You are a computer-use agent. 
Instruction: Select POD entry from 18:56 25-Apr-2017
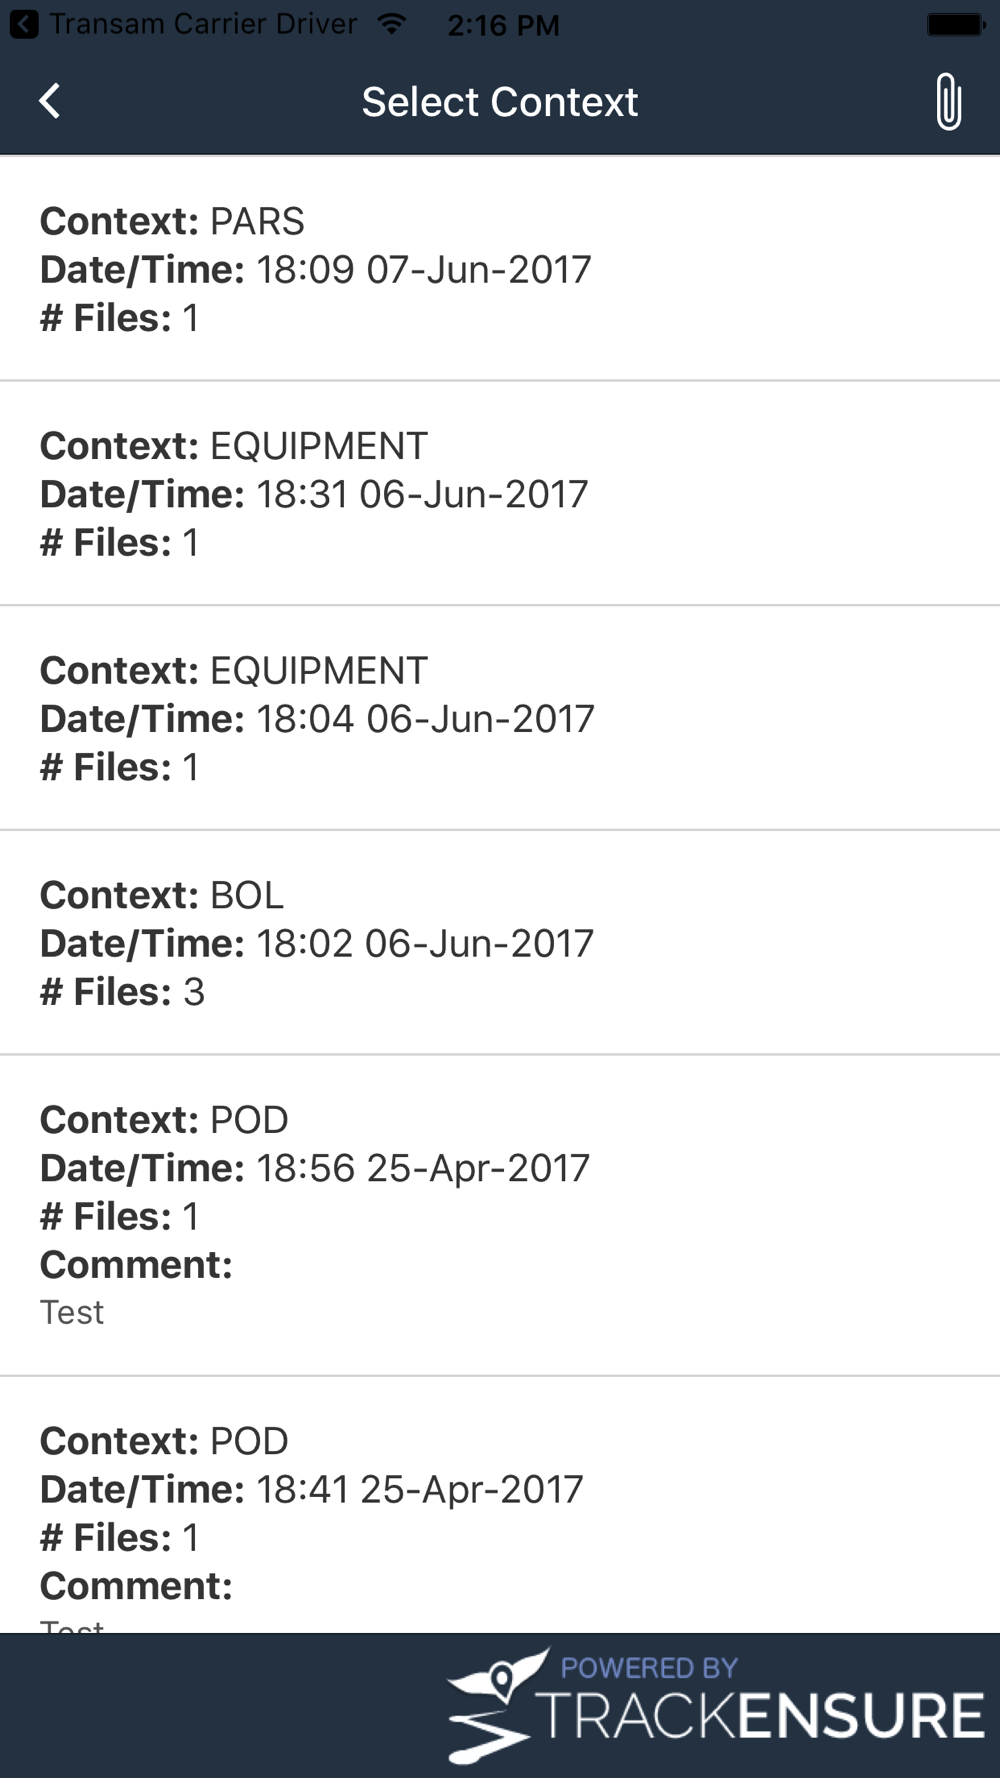500,1215
